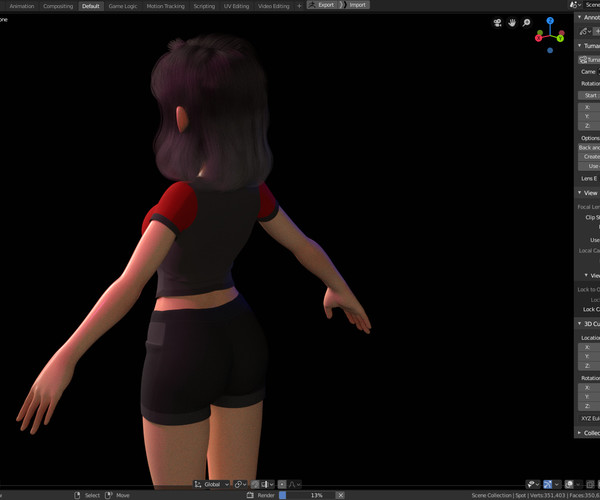Click the Create option in Turnaround
Viewport: 600px width, 500px height.
coord(589,156)
